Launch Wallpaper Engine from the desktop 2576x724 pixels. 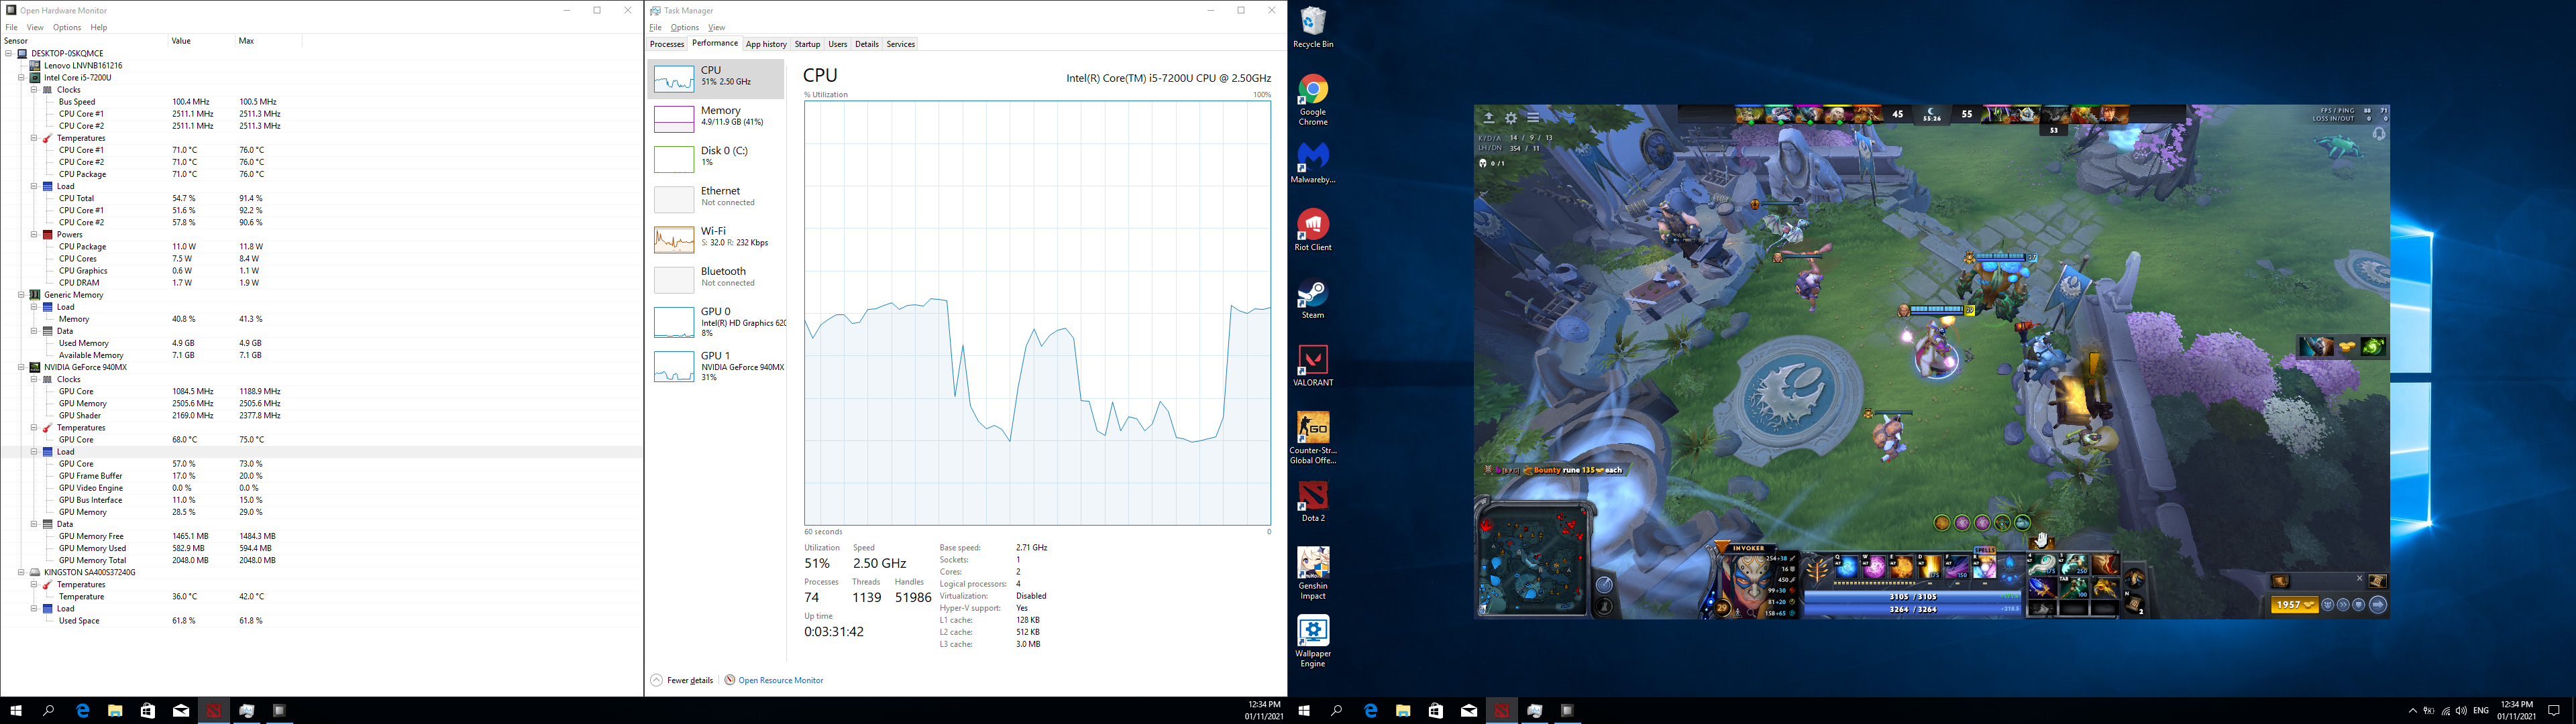[1313, 641]
